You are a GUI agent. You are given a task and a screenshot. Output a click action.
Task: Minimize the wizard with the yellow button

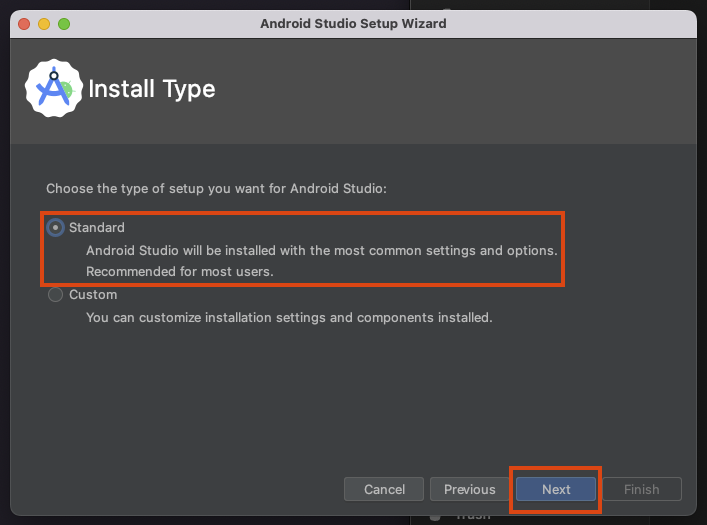pyautogui.click(x=44, y=24)
